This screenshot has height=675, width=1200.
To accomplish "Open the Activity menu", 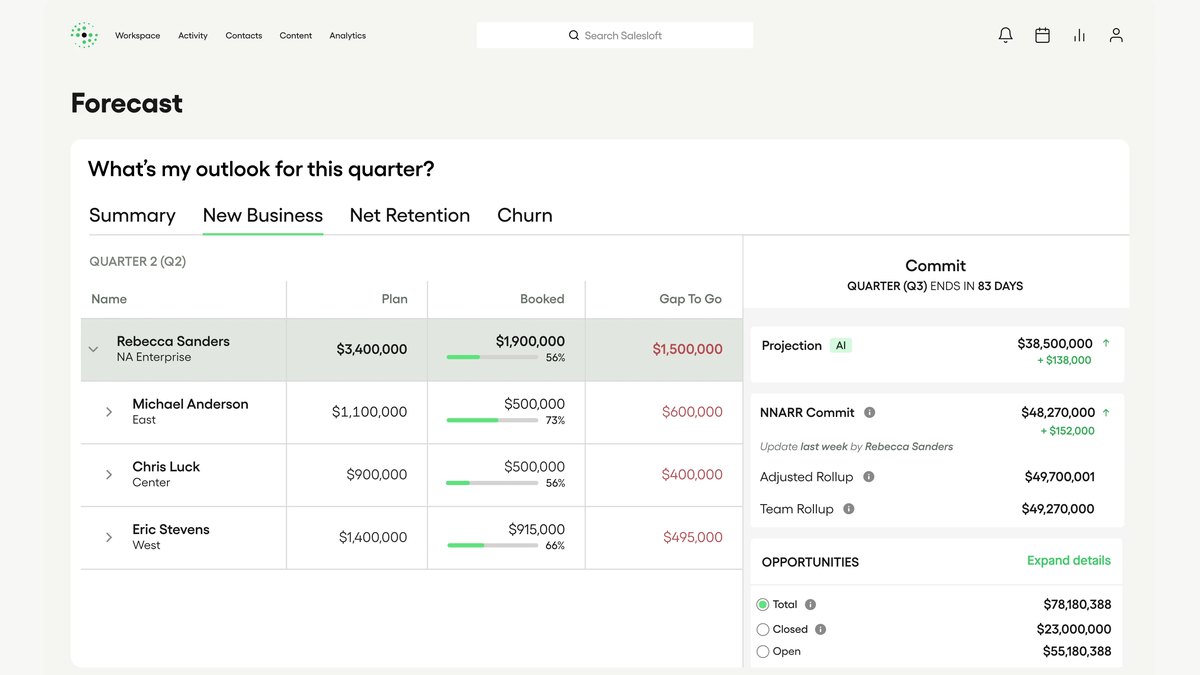I will [x=193, y=36].
